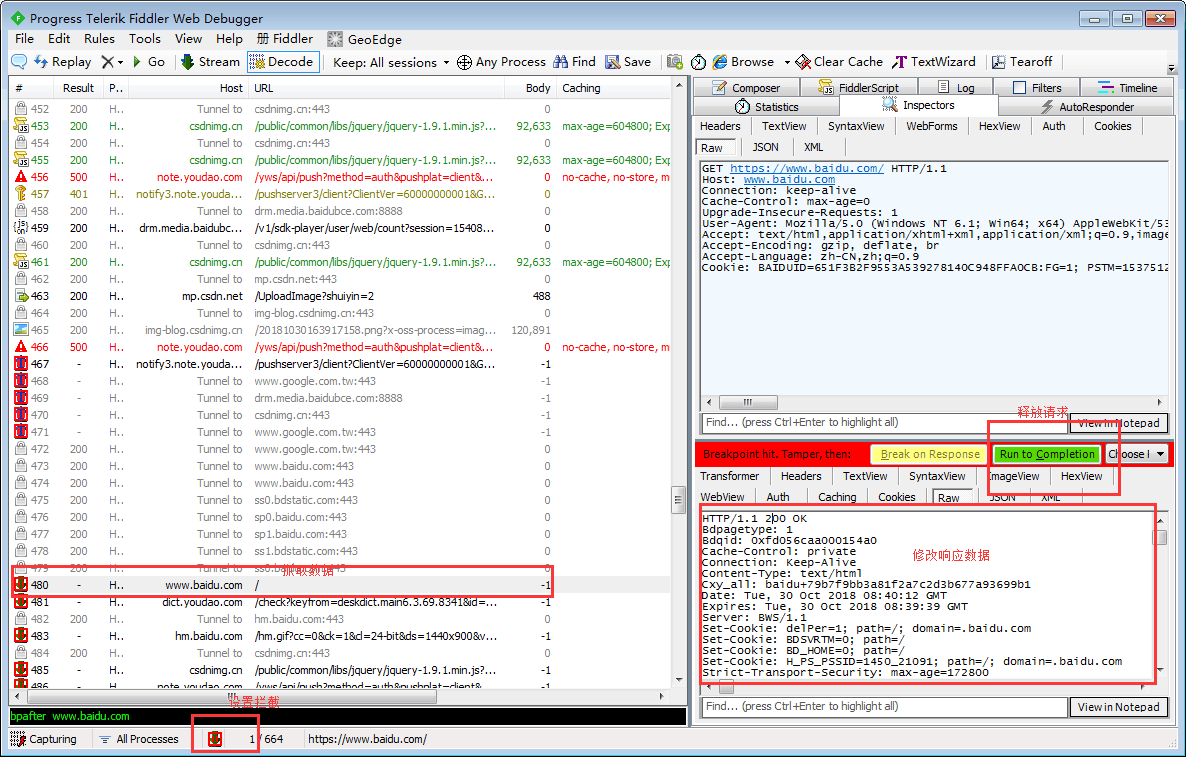Open the Rules menu
The width and height of the screenshot is (1186, 757).
point(99,39)
